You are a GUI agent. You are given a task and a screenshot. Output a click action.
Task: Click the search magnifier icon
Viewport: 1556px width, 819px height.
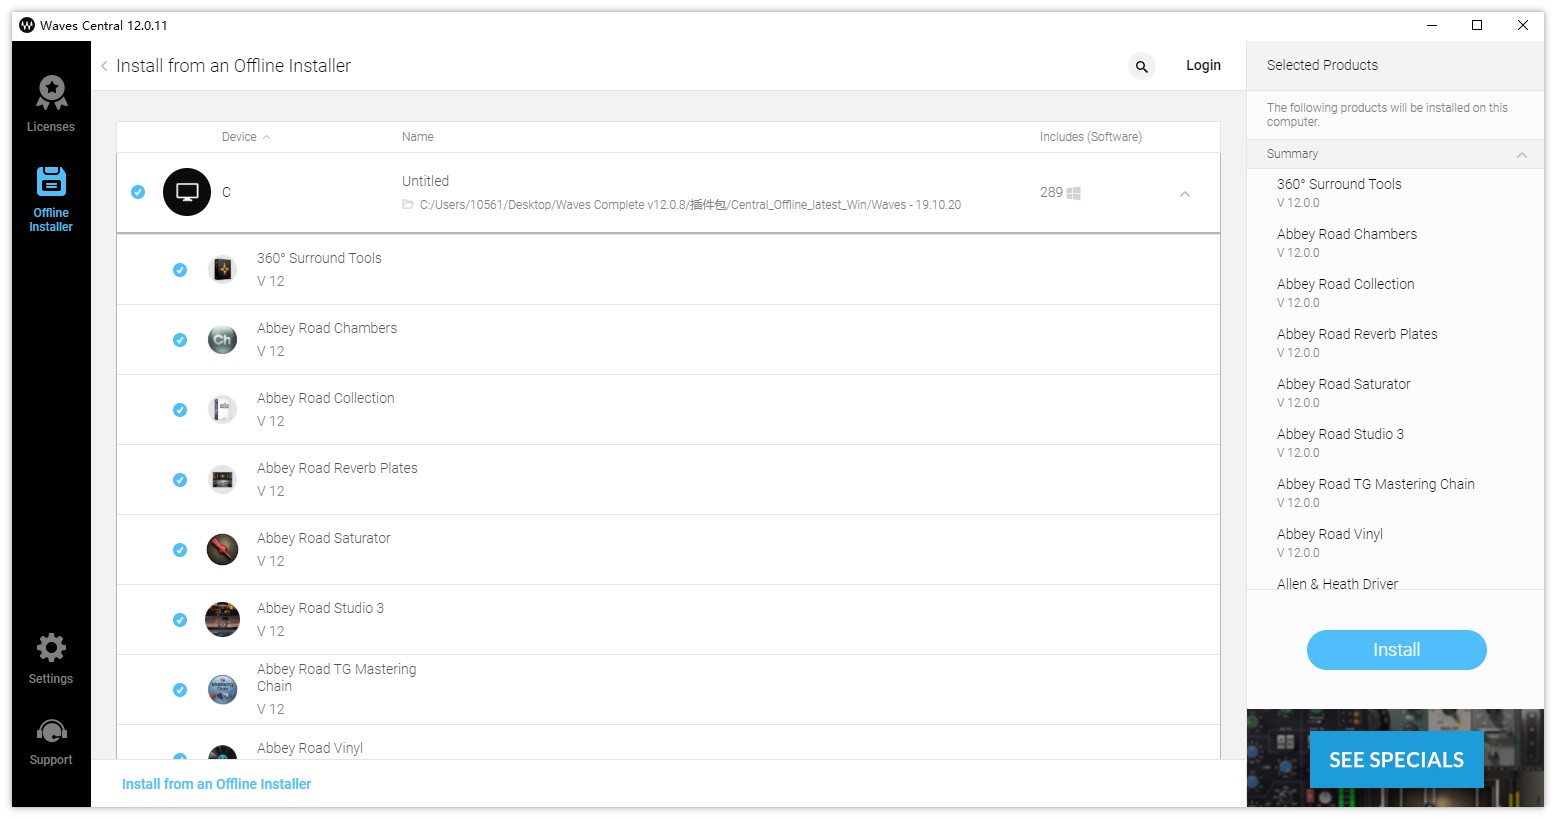coord(1142,66)
